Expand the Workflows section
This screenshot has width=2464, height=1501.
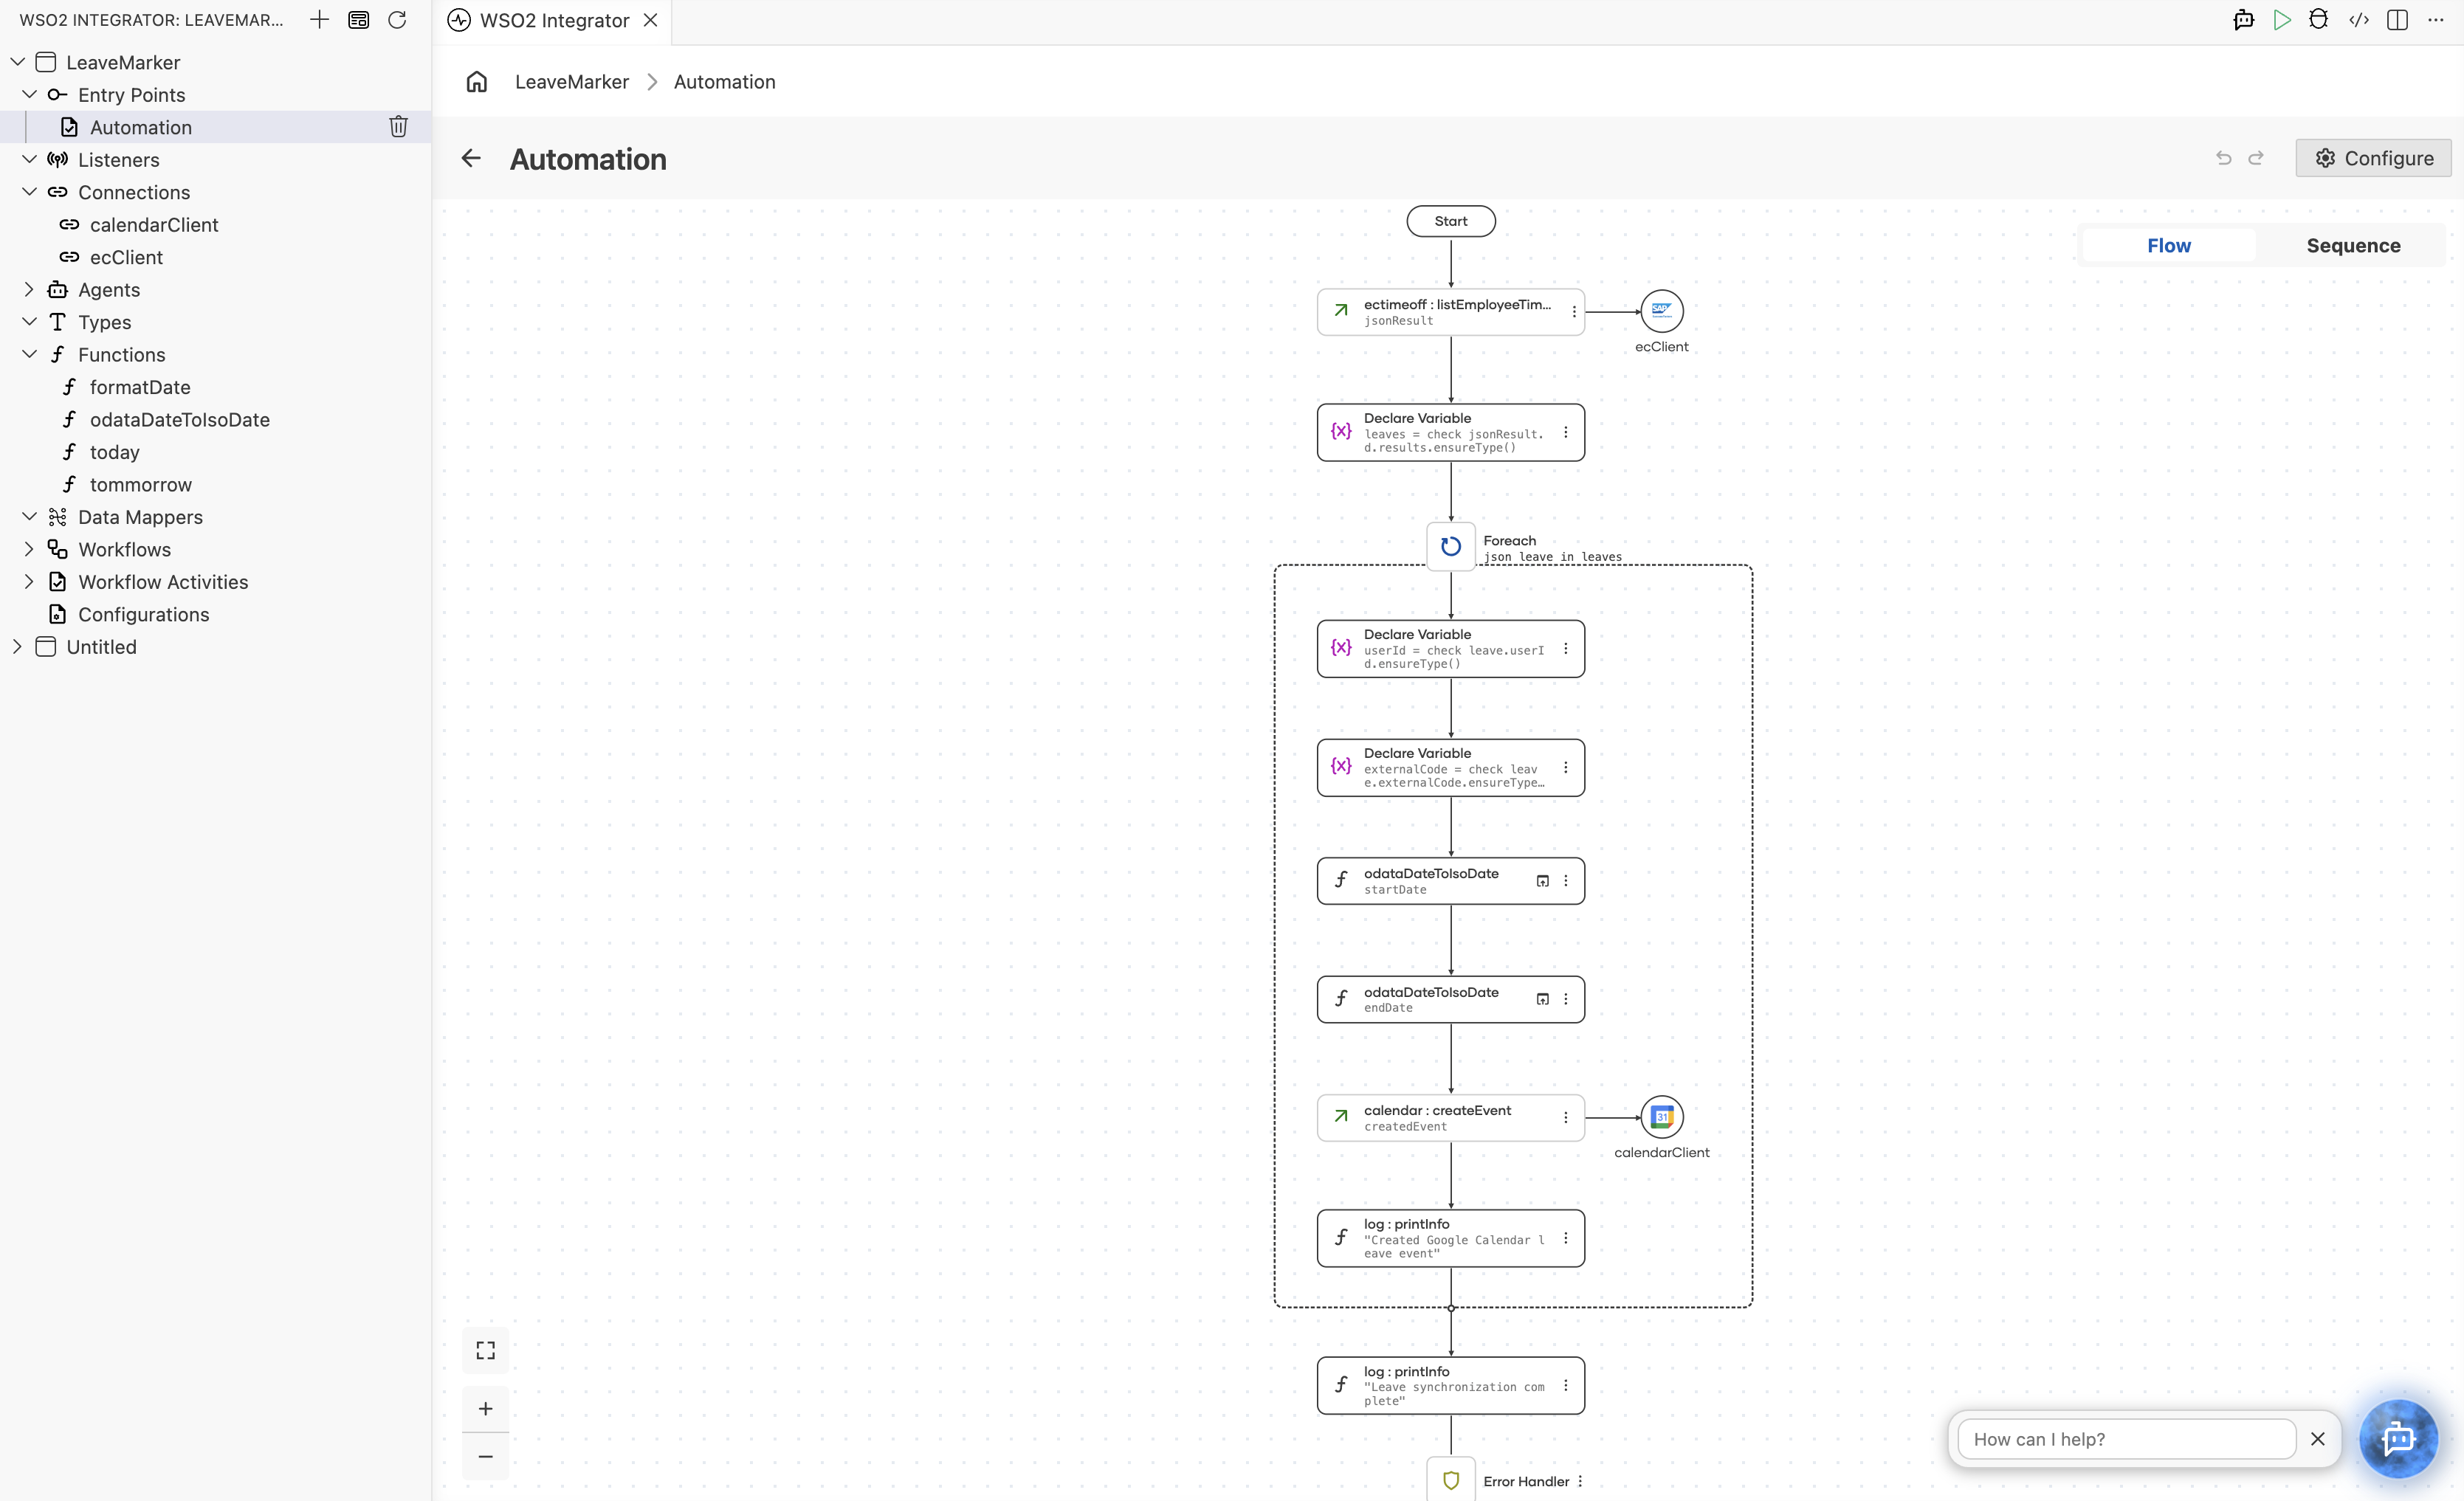click(x=30, y=549)
